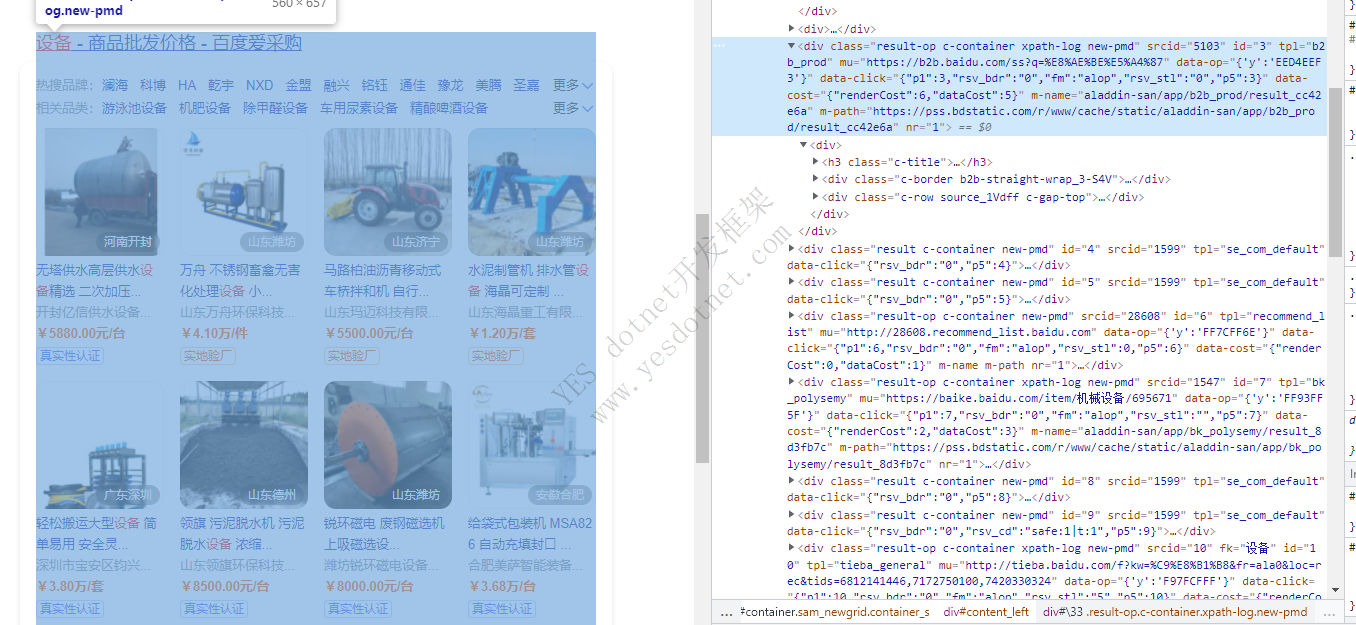Expand the result div with id="9"
Image resolution: width=1356 pixels, height=625 pixels.
(x=792, y=515)
